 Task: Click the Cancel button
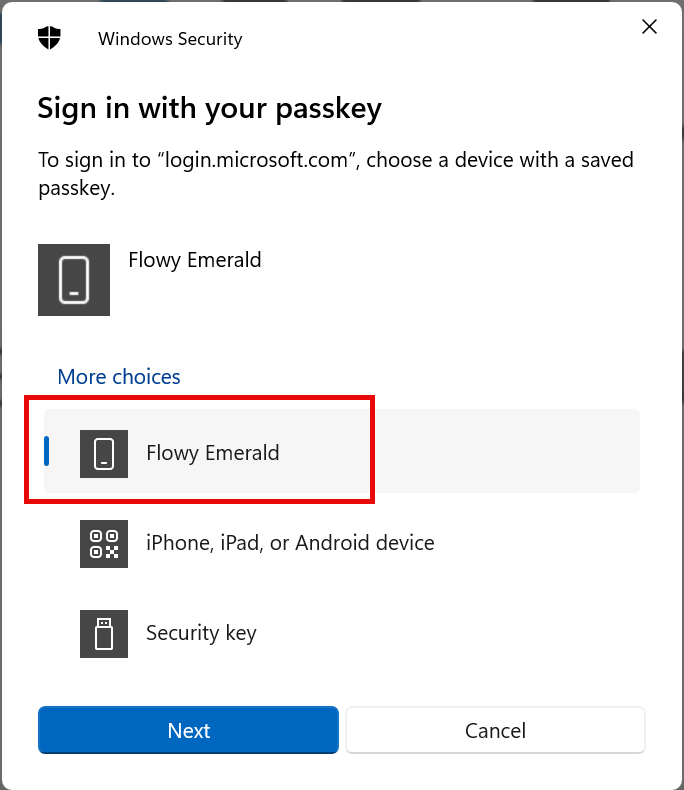495,730
